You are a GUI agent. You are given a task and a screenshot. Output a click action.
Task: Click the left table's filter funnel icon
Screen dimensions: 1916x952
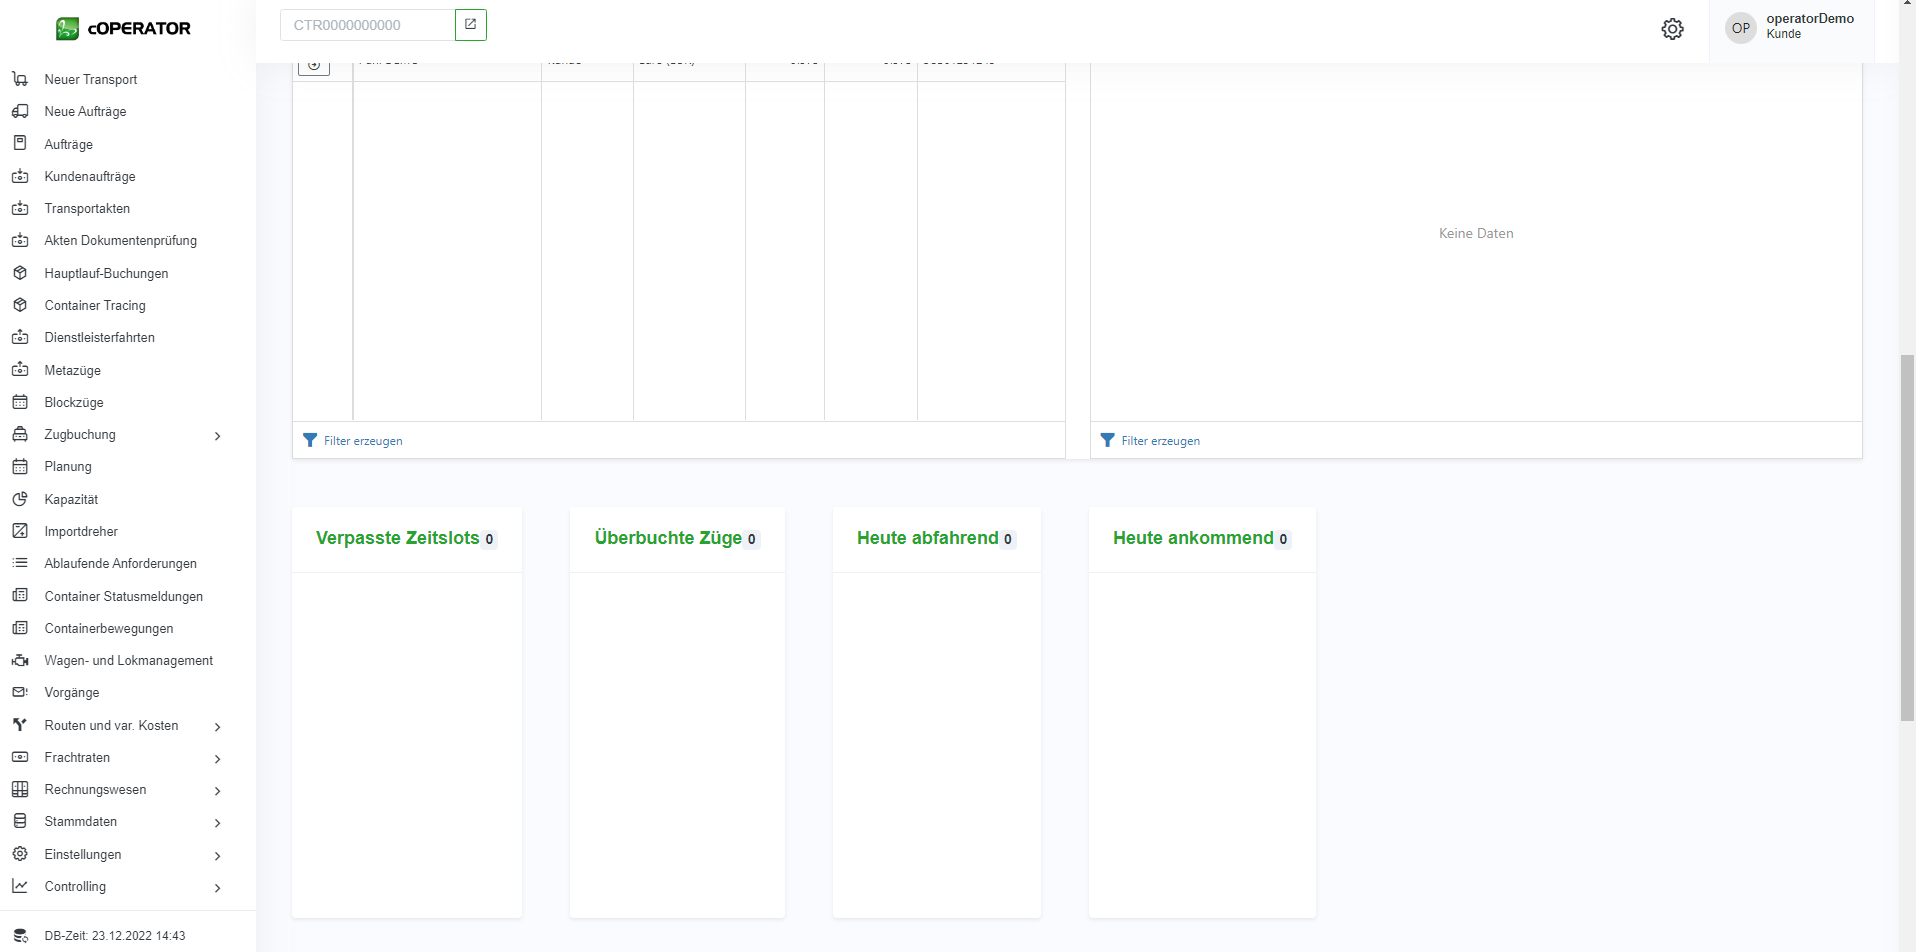tap(310, 440)
